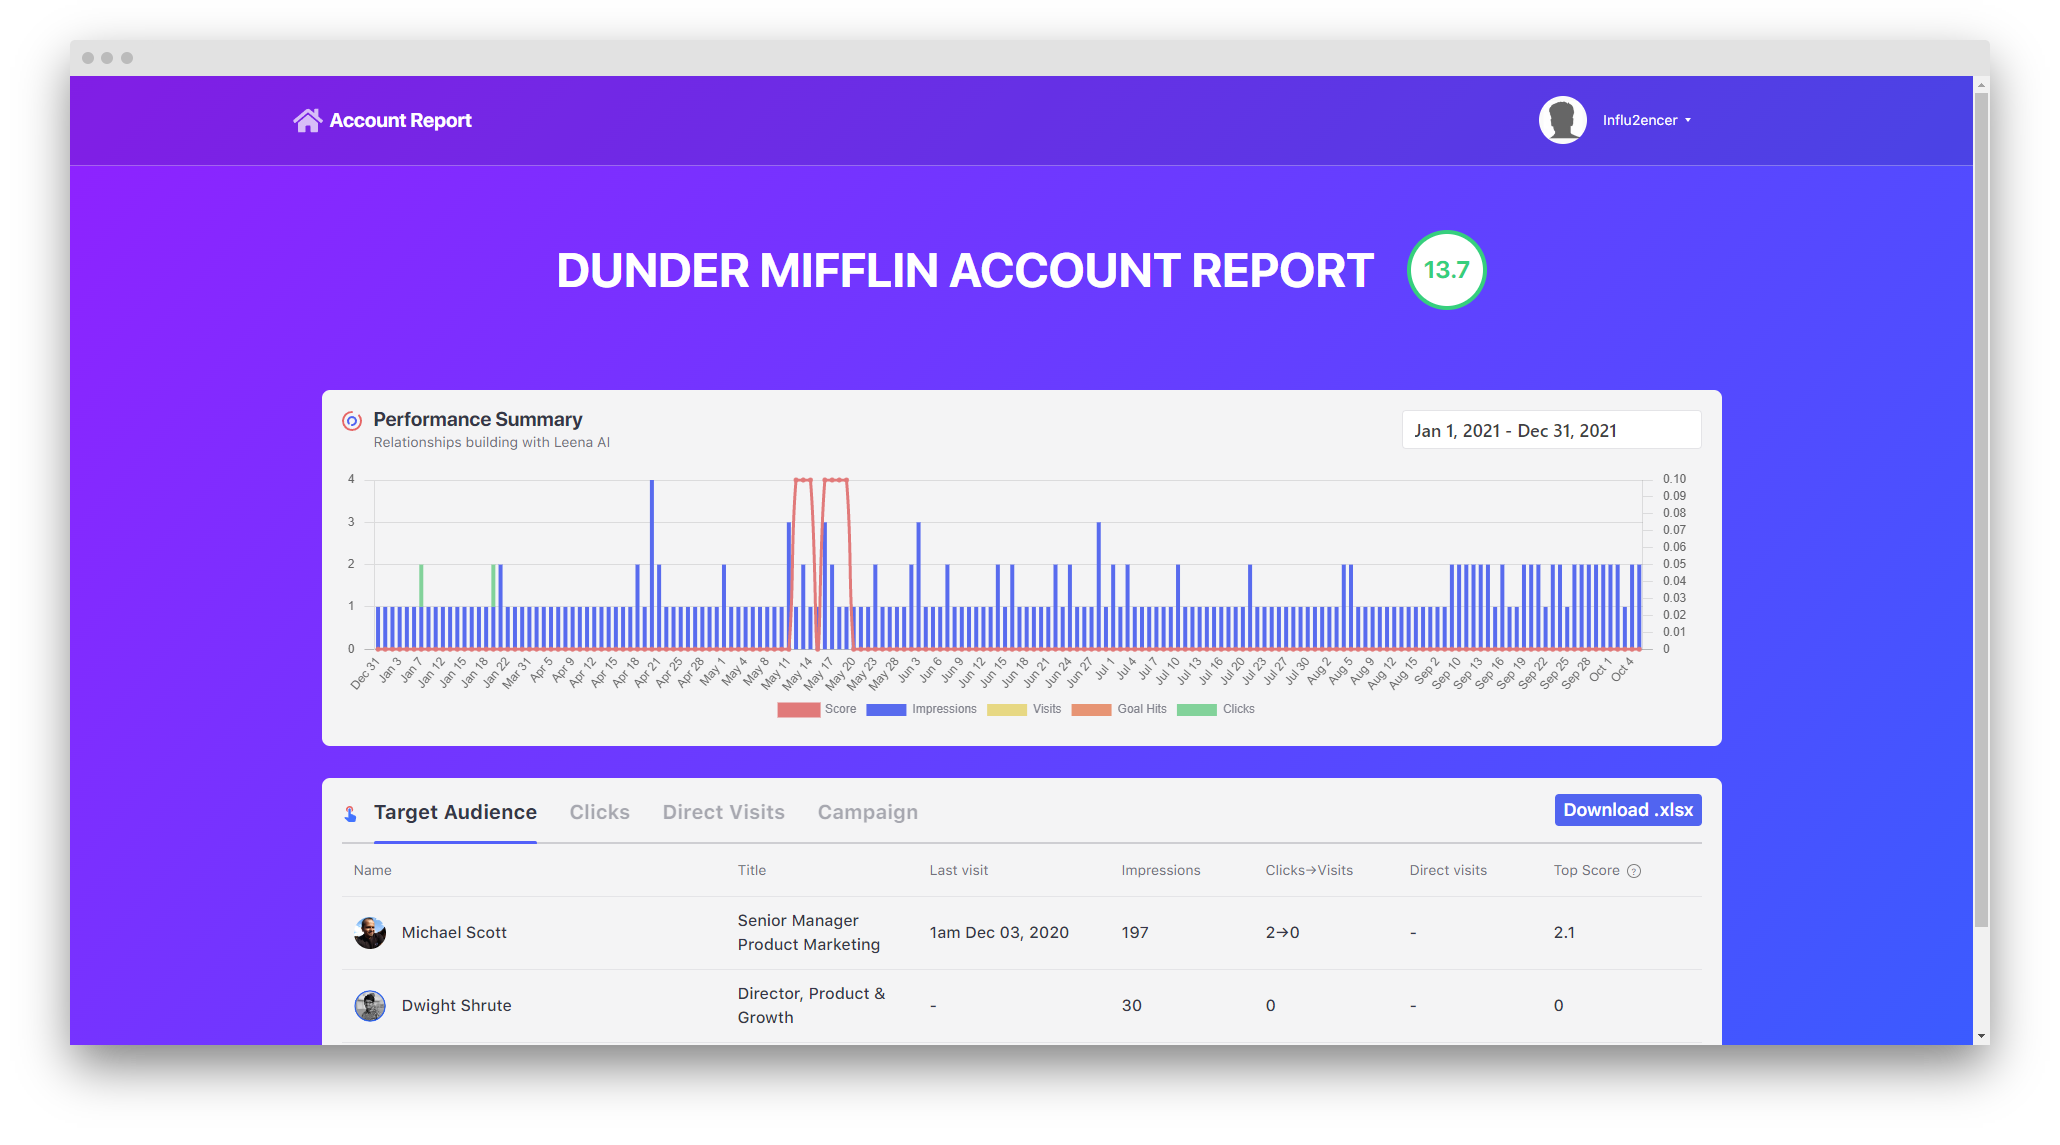Click the green 13.7 score badge
This screenshot has width=2060, height=1145.
point(1446,270)
